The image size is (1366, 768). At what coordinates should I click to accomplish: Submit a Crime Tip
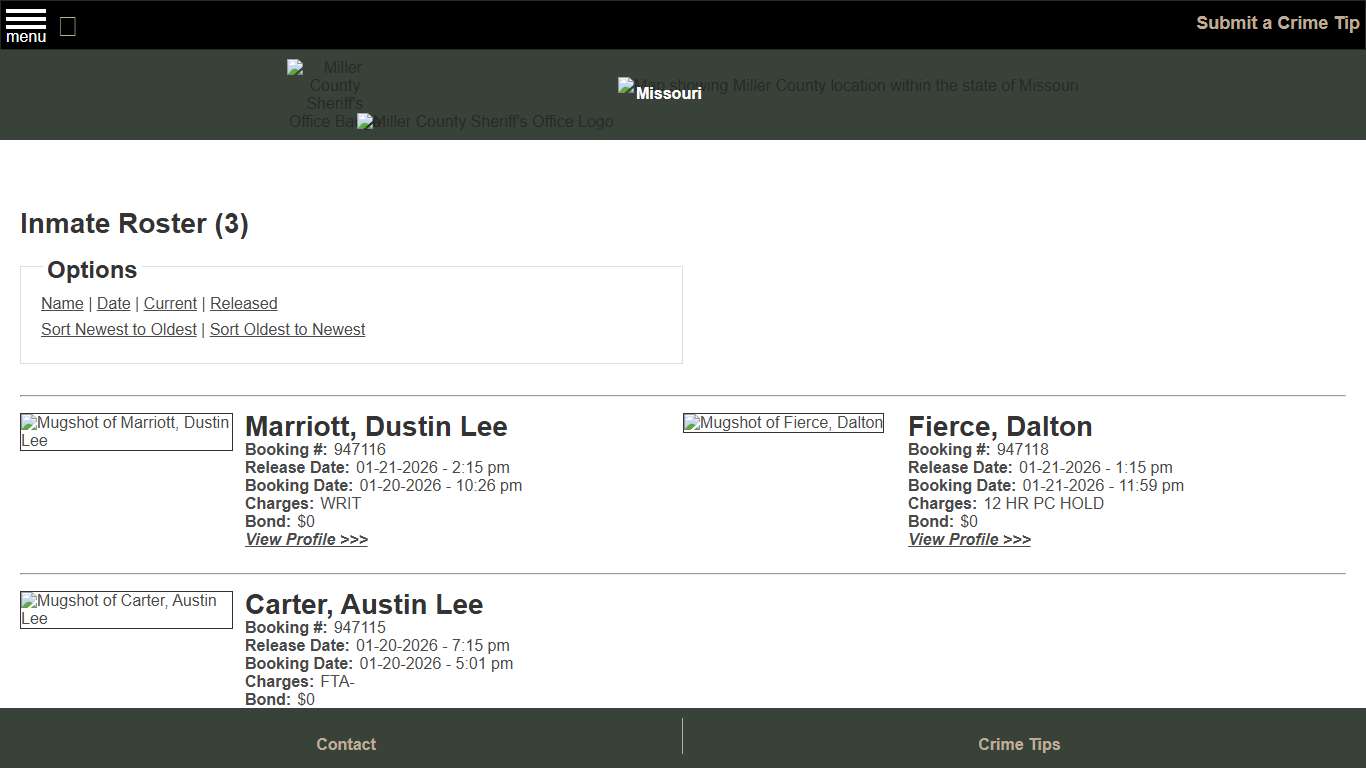coord(1277,22)
